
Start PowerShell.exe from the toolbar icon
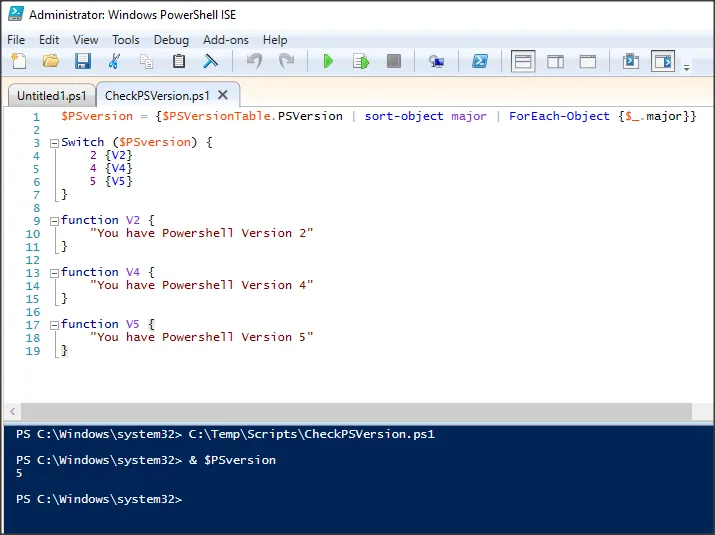(x=480, y=61)
